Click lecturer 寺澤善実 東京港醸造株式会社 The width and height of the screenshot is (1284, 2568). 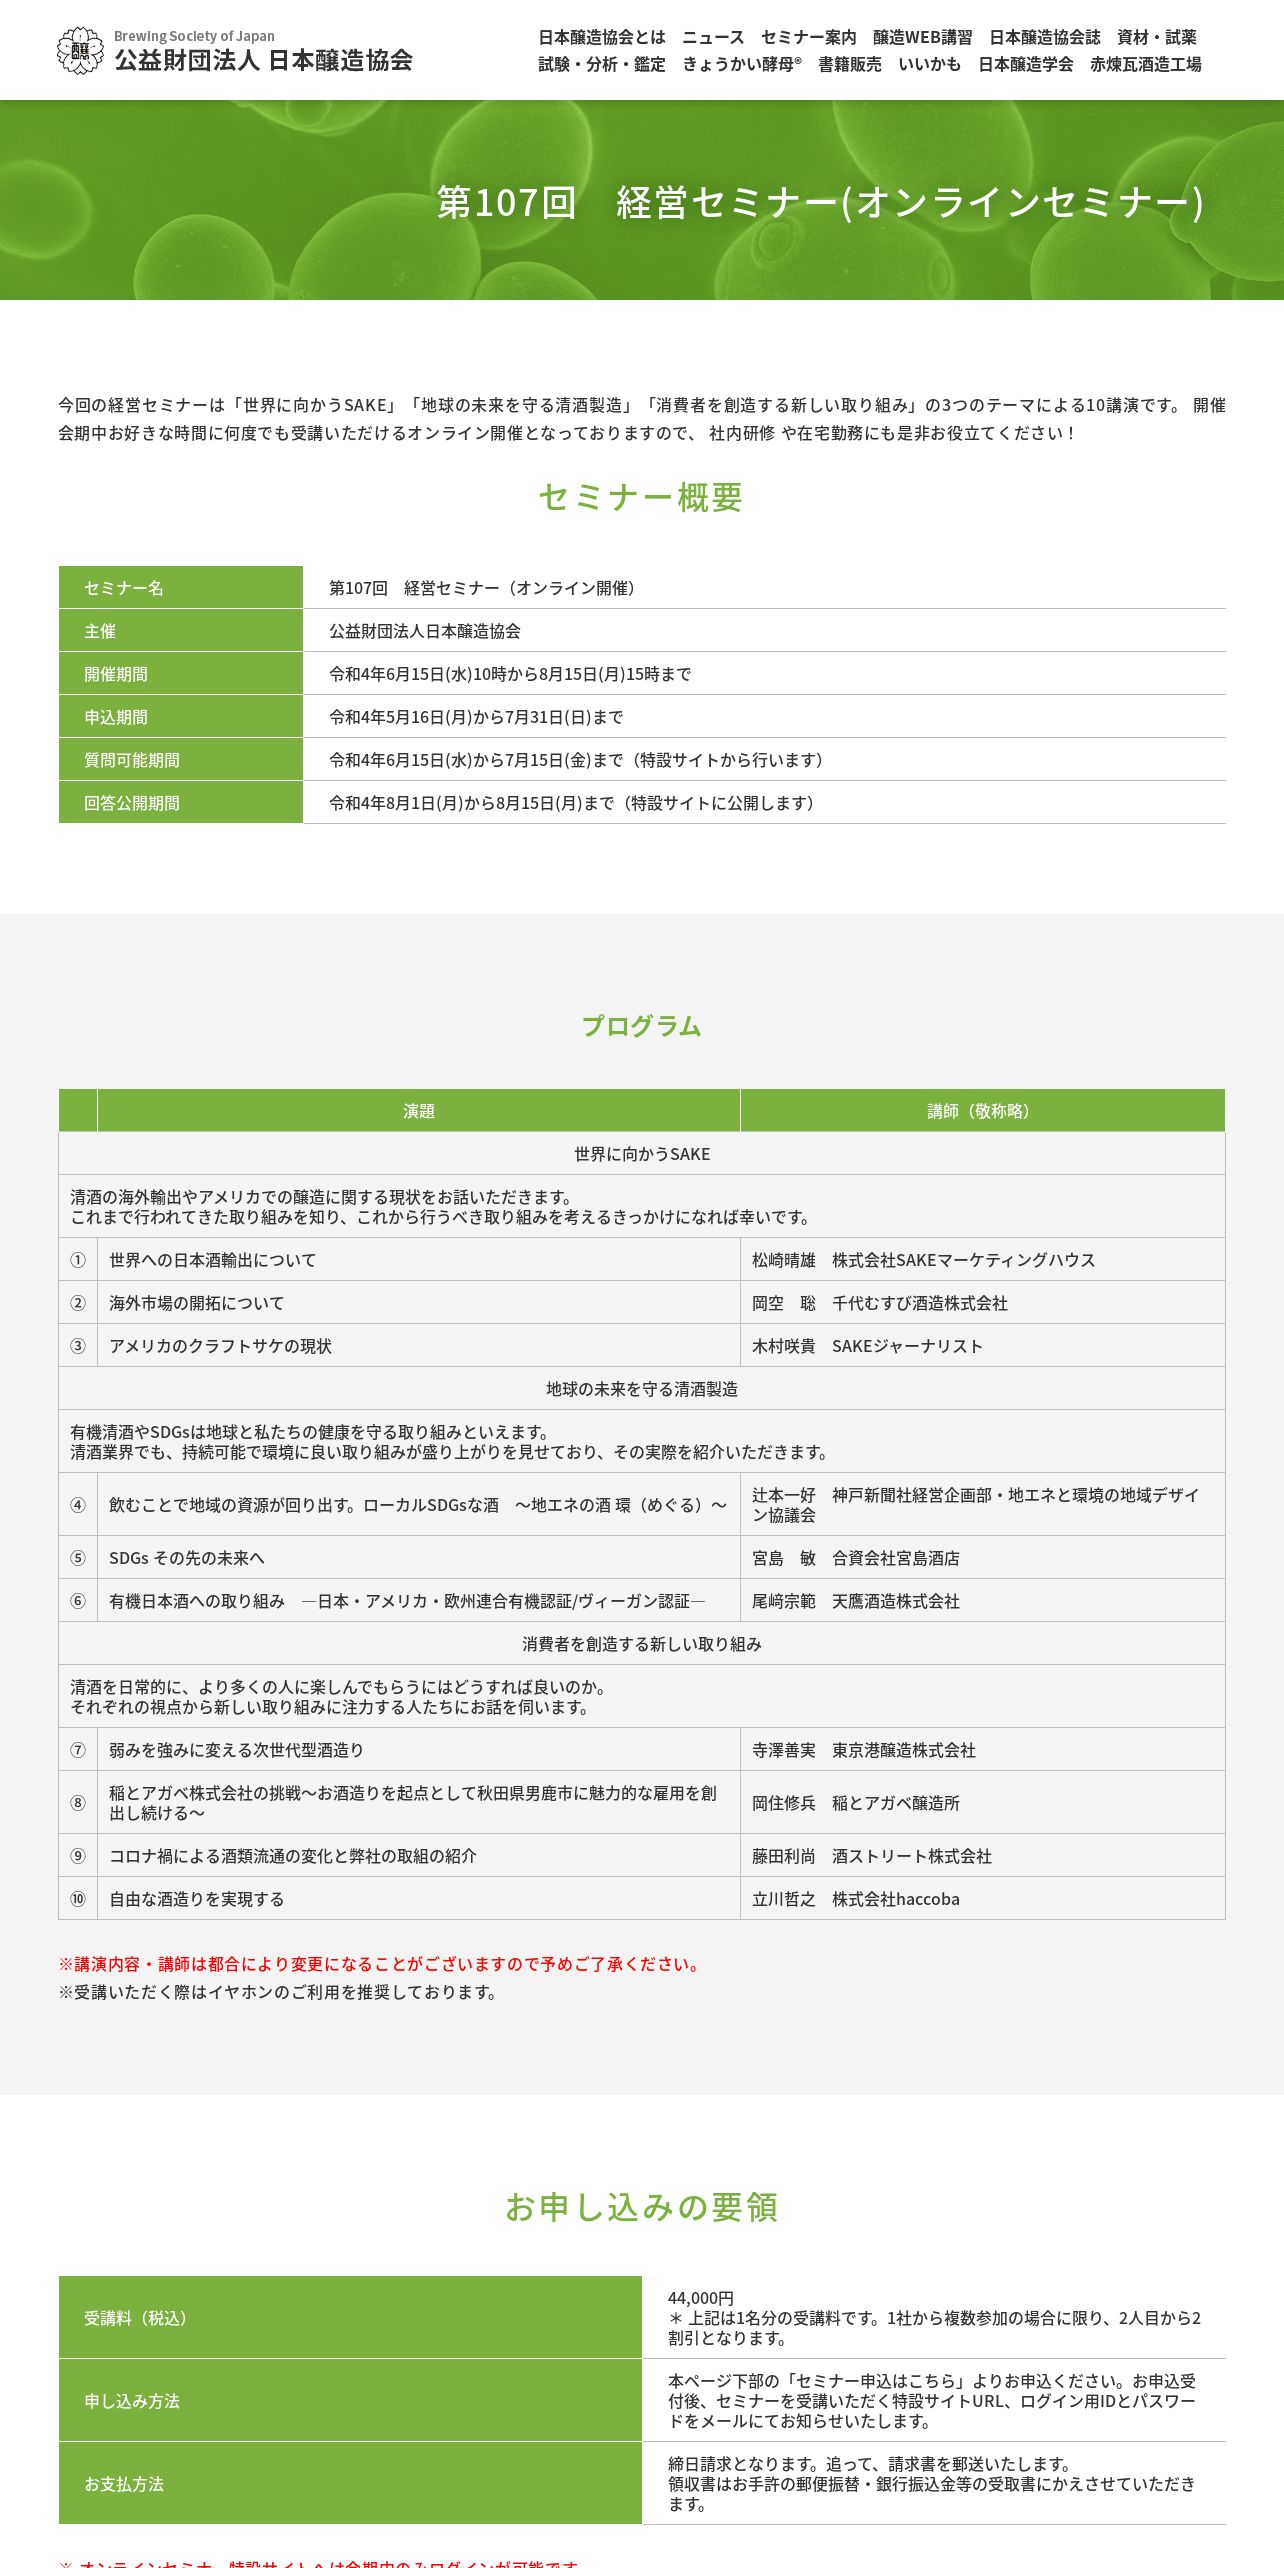(864, 1750)
